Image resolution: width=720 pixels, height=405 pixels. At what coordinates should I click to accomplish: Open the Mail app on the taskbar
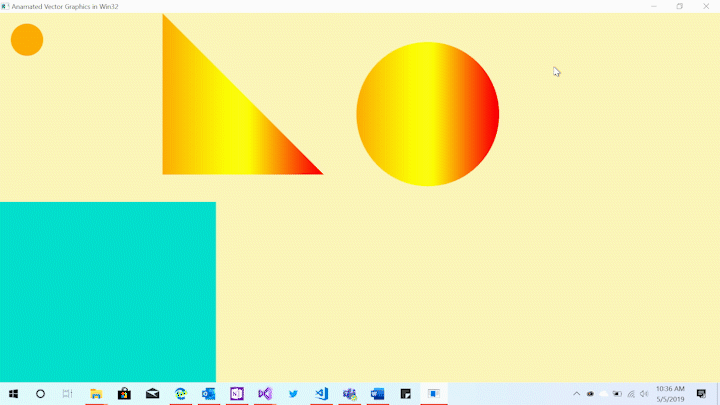pos(152,394)
